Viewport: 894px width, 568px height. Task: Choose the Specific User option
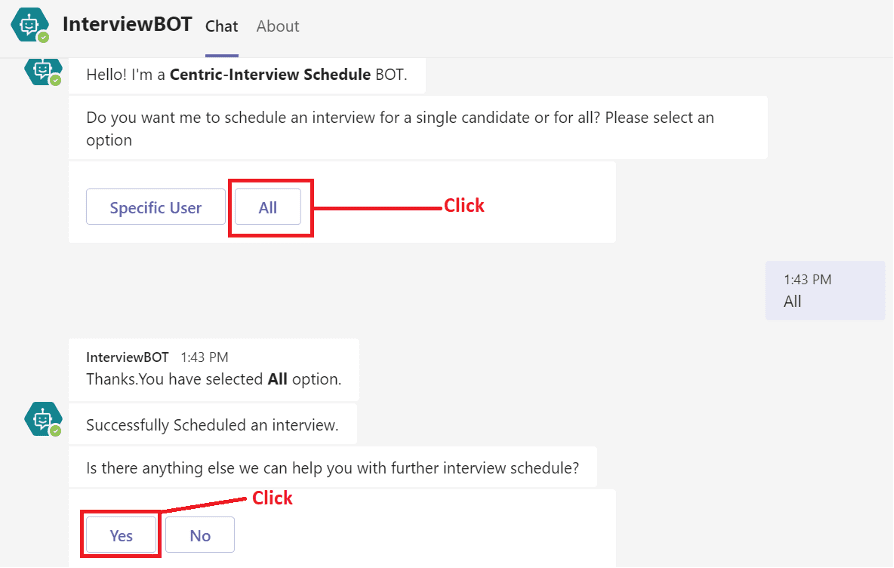pyautogui.click(x=155, y=208)
